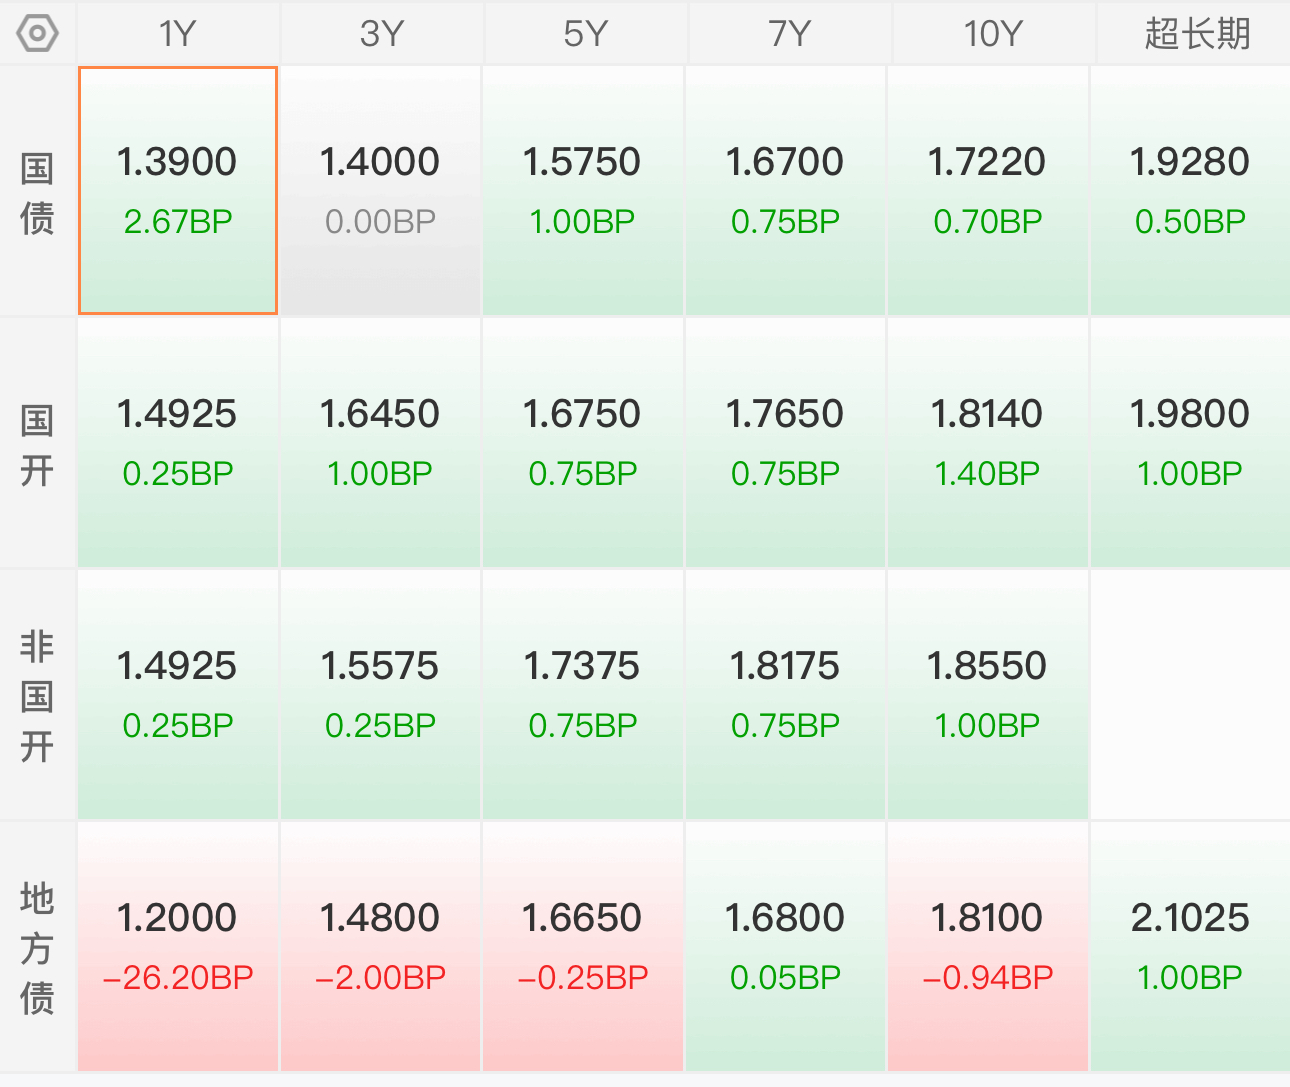Select the 国债 超长期 cell at 1.9280

click(1190, 191)
